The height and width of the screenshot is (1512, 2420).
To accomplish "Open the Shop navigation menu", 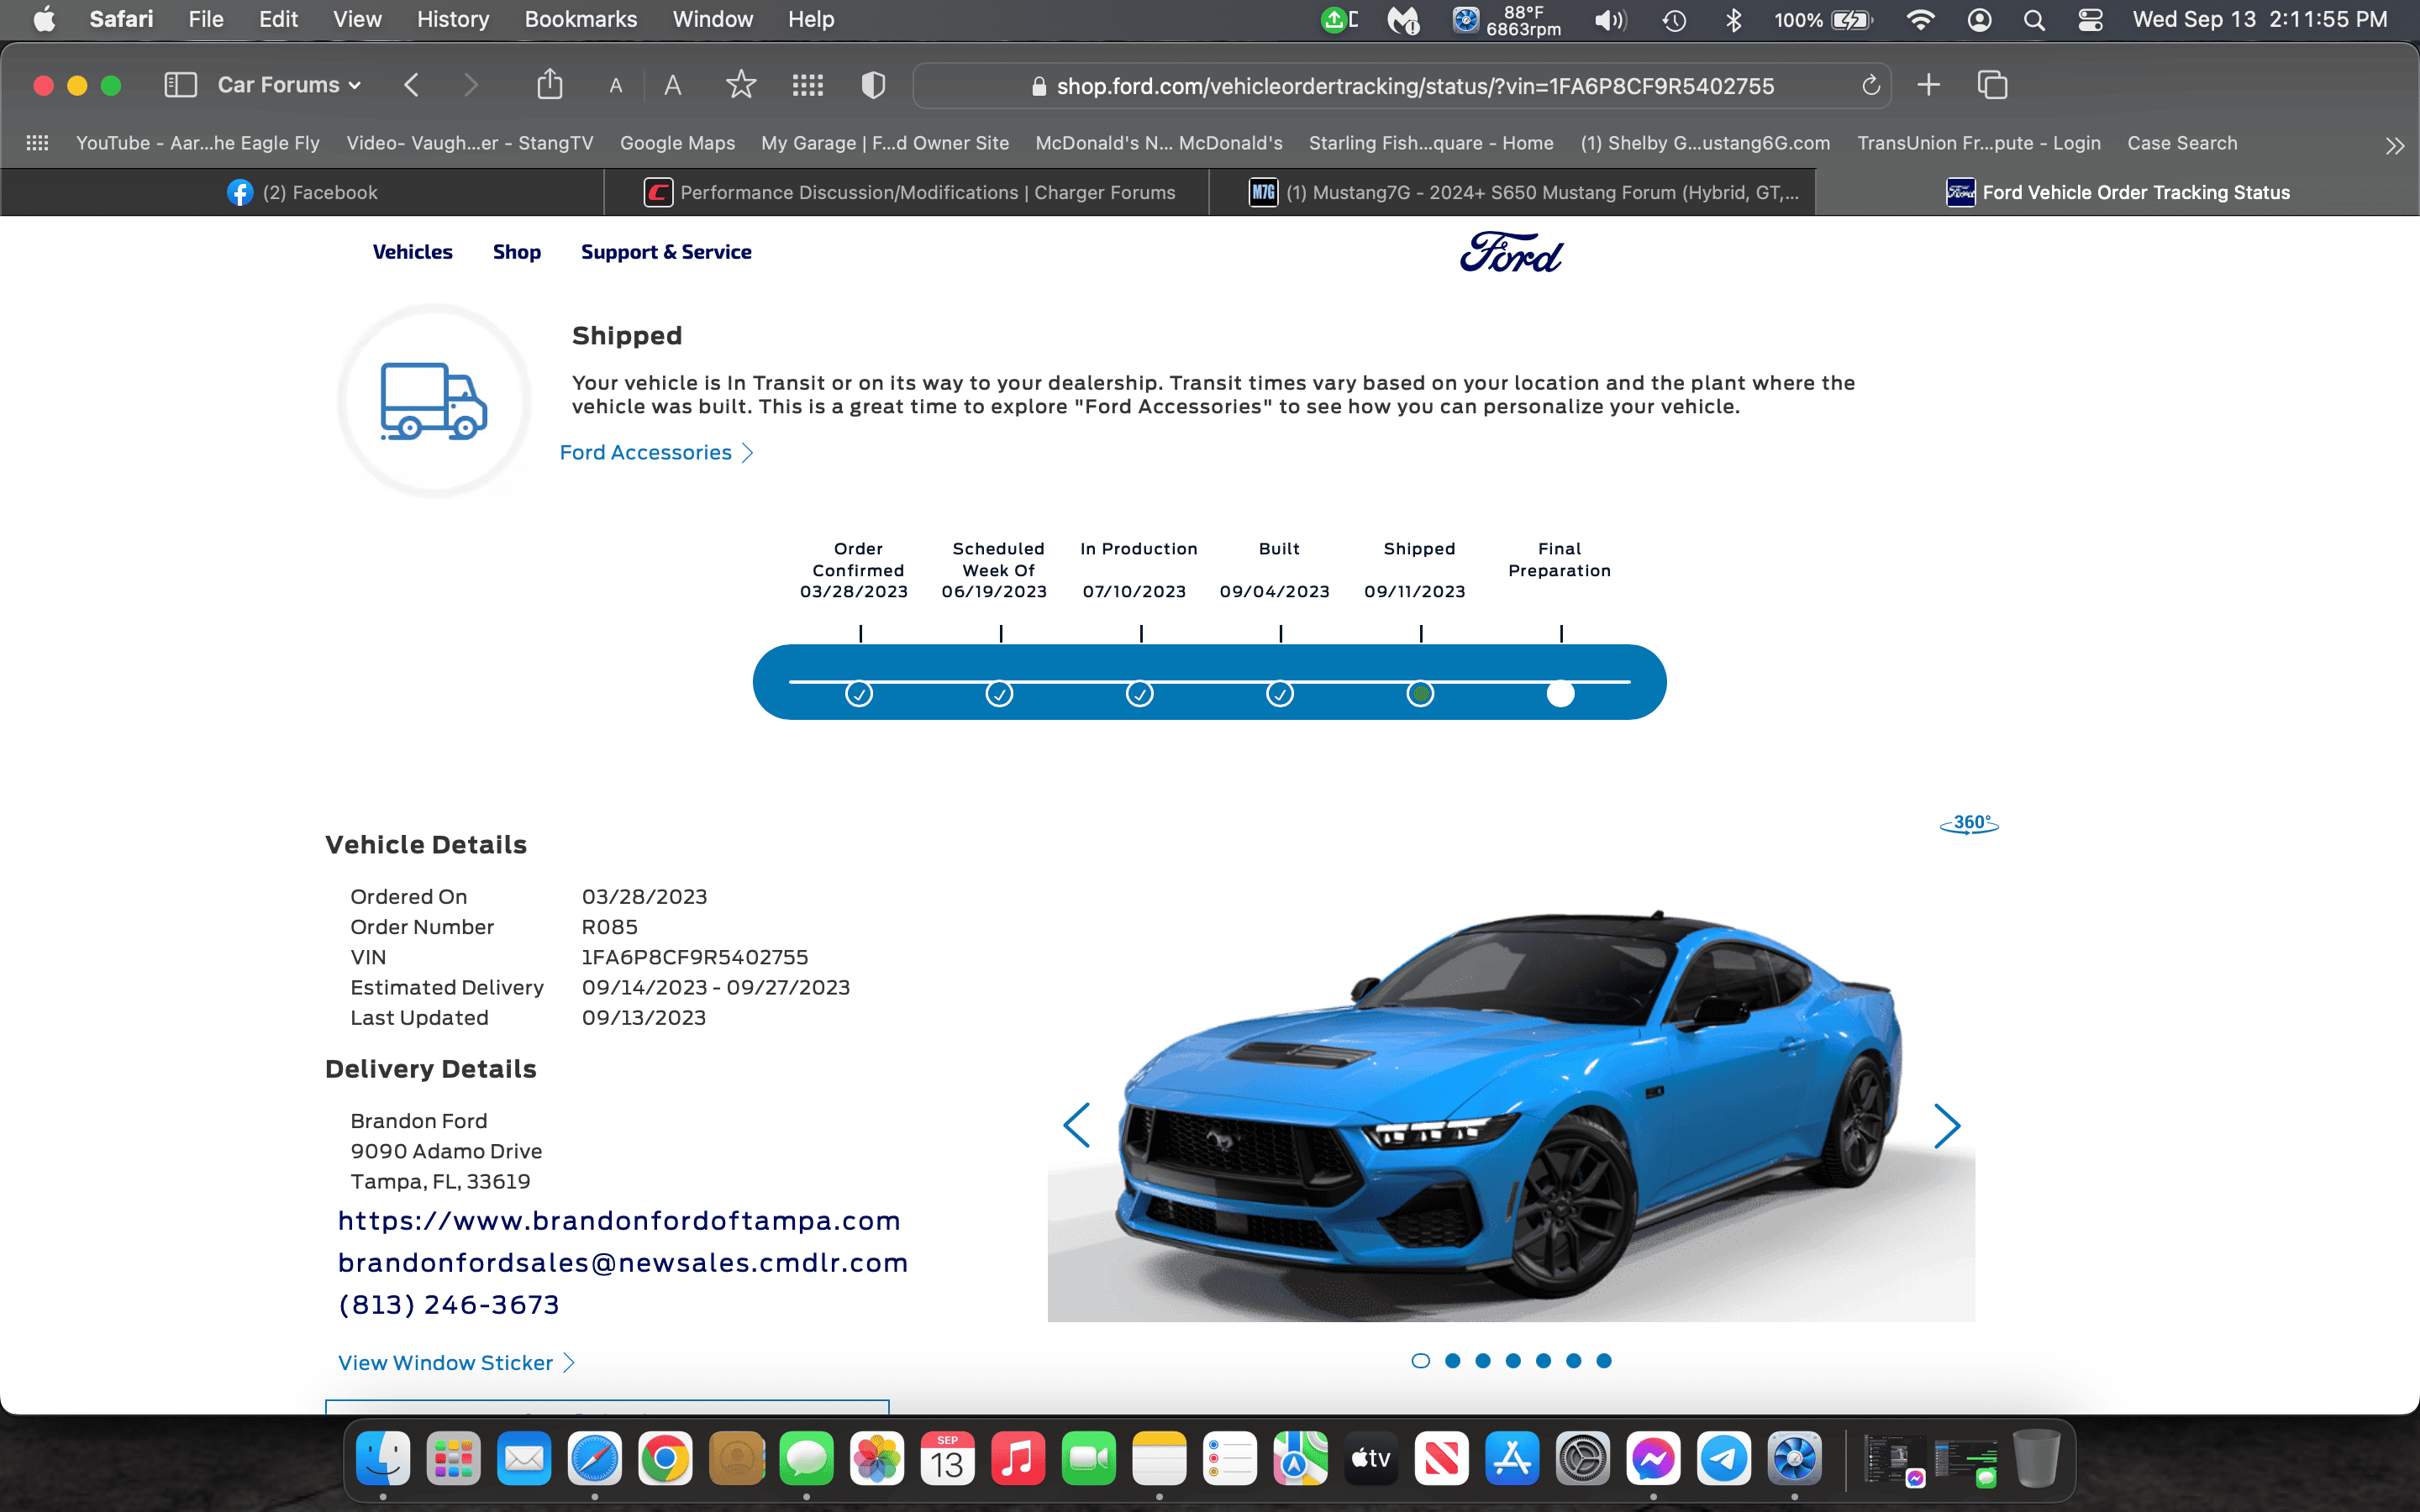I will (x=516, y=252).
